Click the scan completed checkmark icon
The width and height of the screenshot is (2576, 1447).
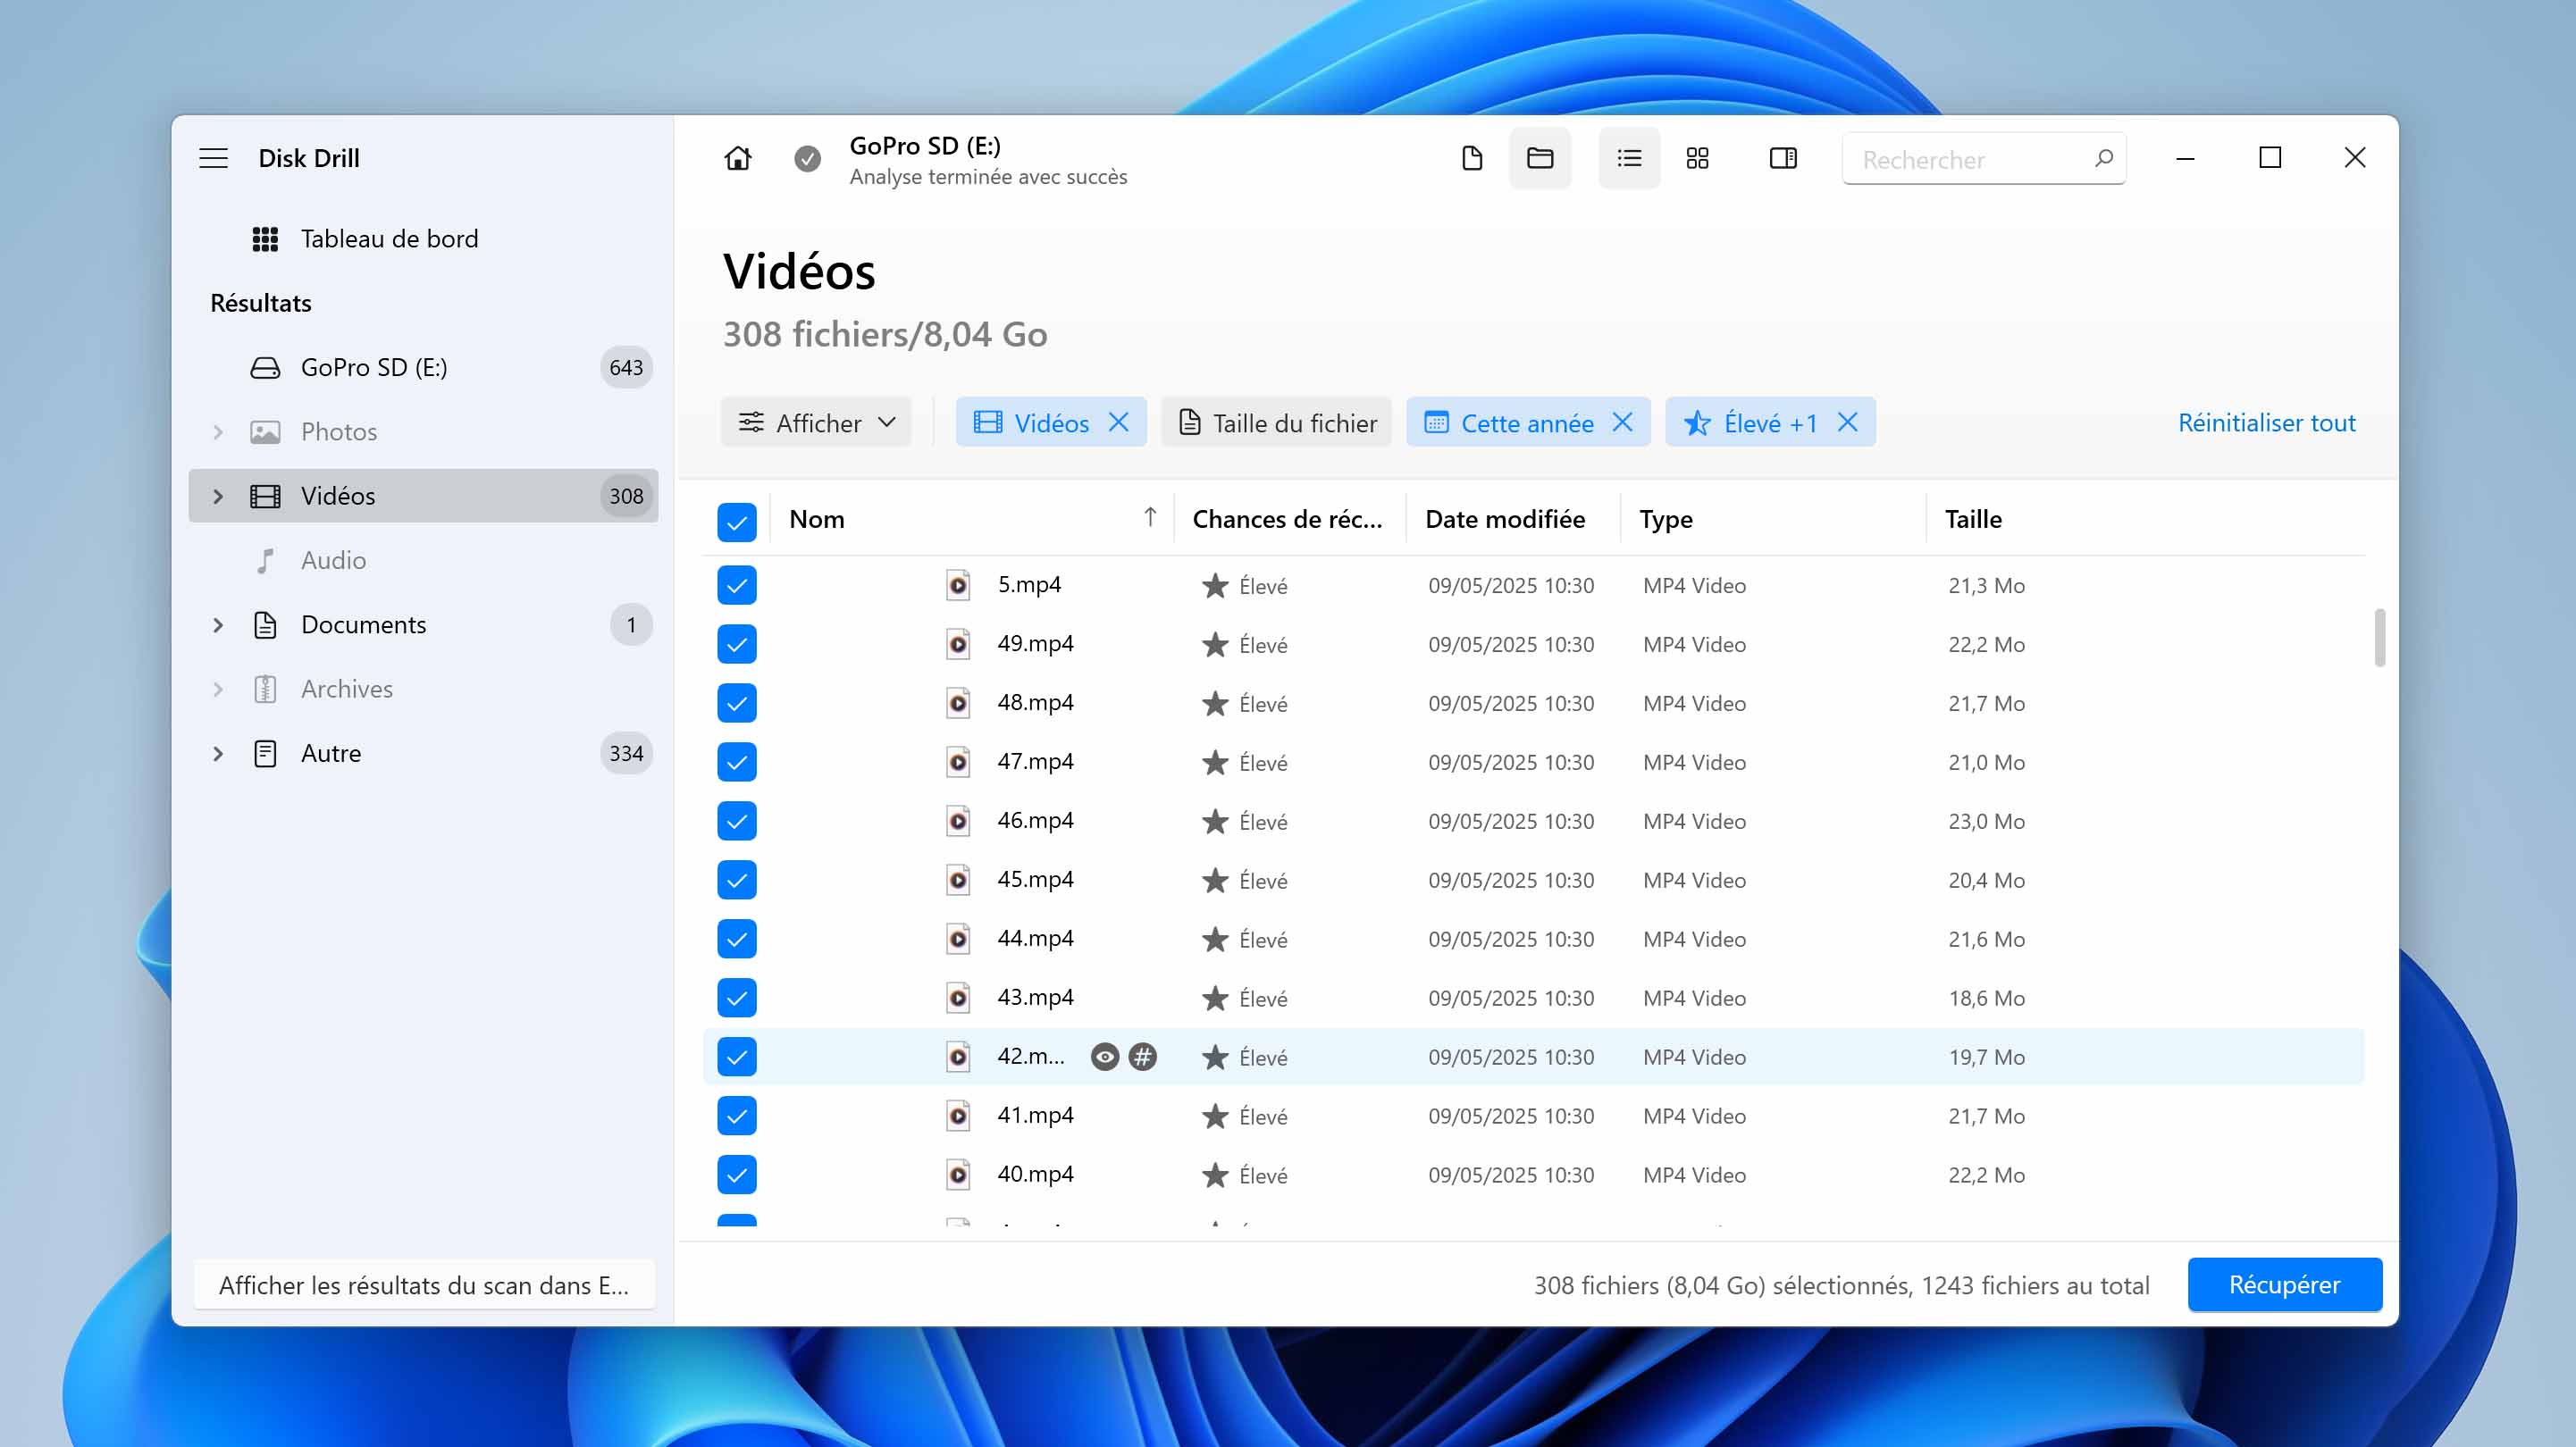pos(807,158)
